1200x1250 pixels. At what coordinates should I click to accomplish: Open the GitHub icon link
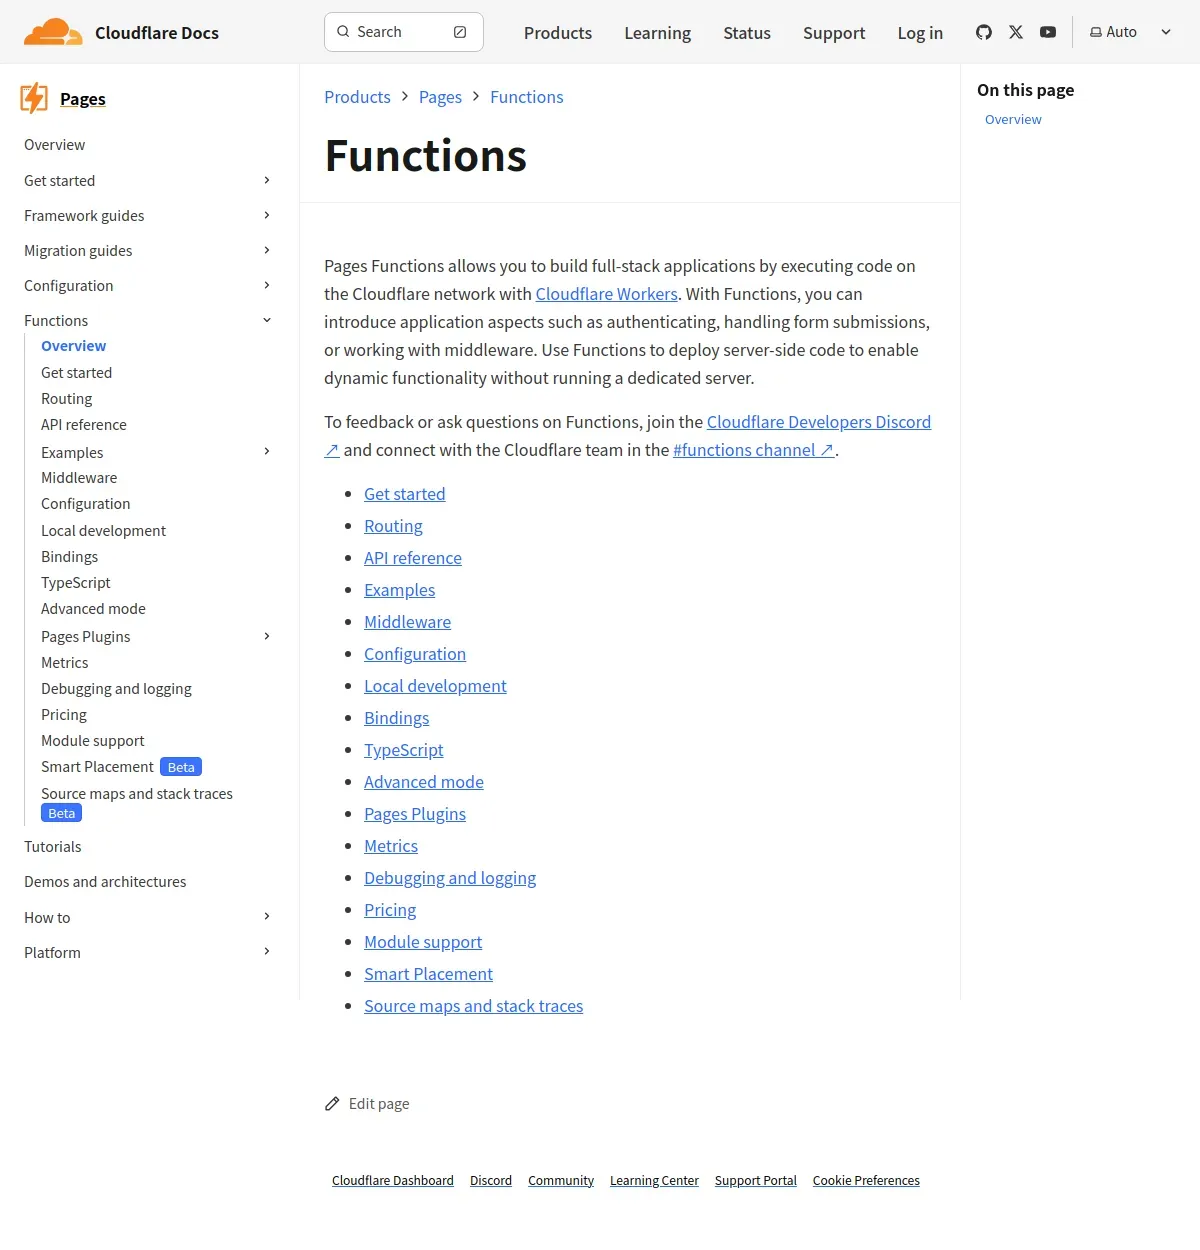pyautogui.click(x=984, y=32)
